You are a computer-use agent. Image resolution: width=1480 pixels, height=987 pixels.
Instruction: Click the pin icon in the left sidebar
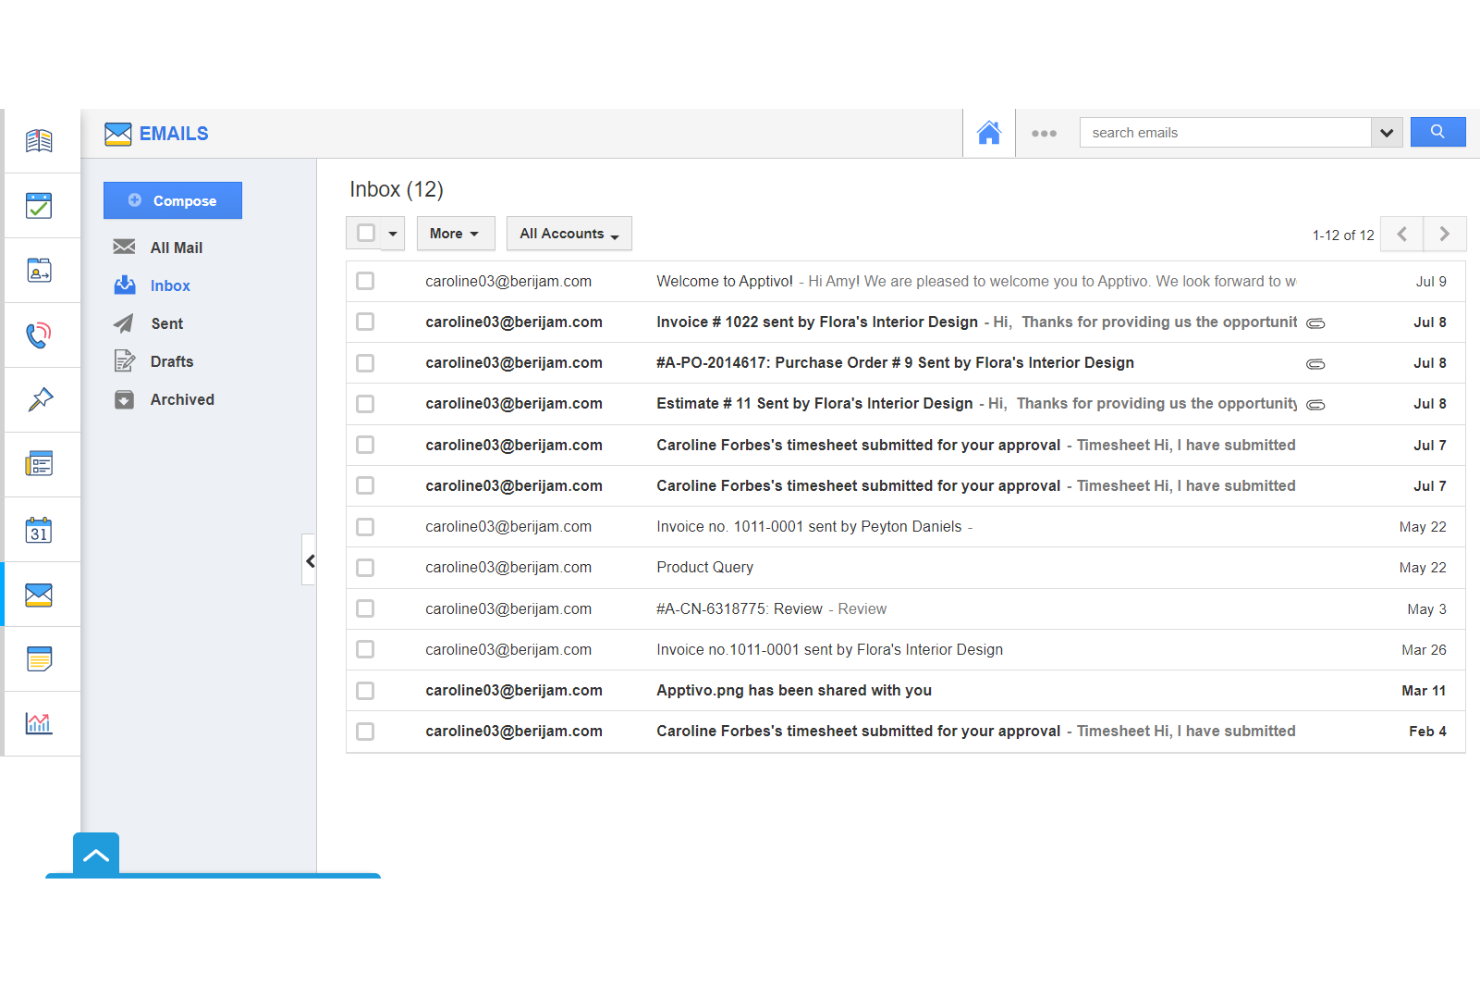point(40,399)
